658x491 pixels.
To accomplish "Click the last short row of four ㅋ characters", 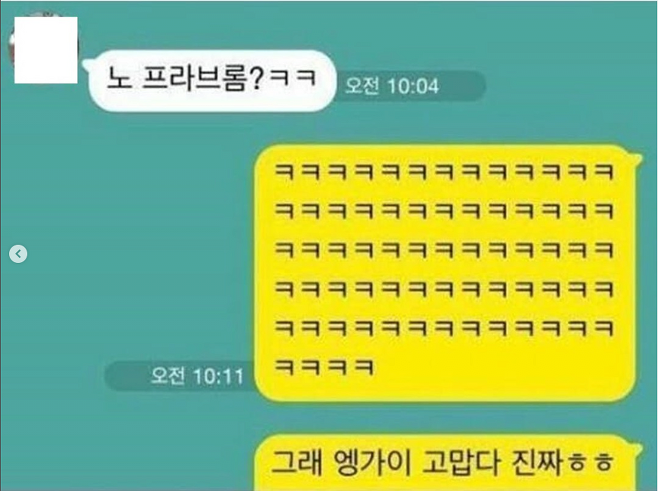I will 324,367.
